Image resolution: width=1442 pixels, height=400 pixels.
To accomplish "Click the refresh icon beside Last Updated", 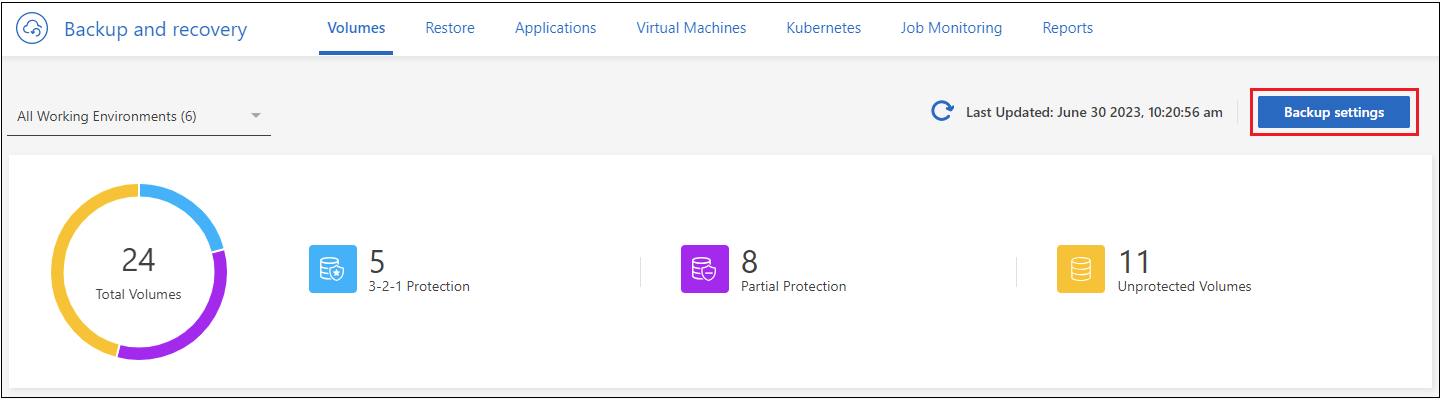I will point(942,112).
